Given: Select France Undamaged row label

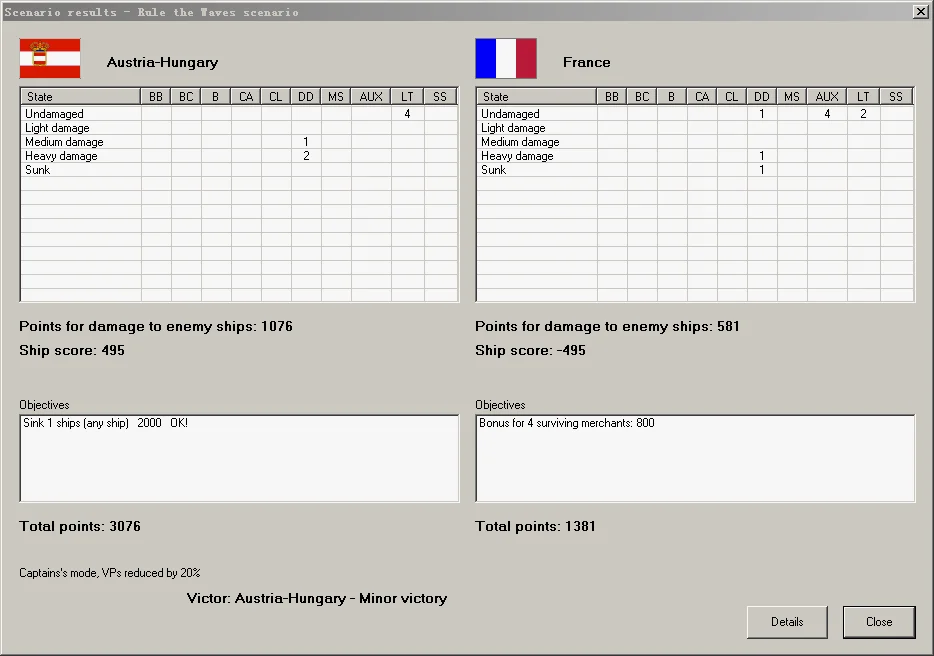Looking at the screenshot, I should pos(510,114).
